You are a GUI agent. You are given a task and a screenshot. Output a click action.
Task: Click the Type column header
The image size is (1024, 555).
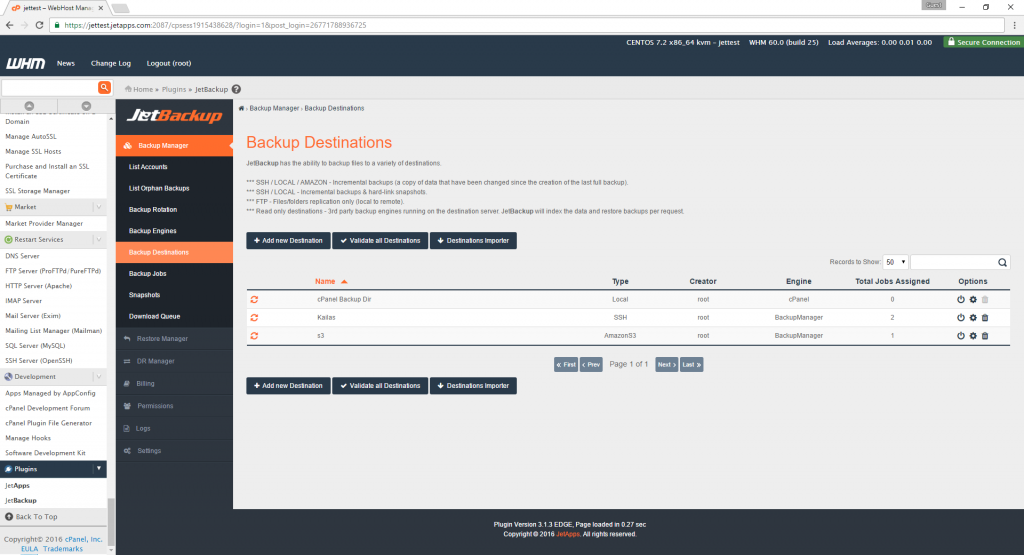click(620, 281)
